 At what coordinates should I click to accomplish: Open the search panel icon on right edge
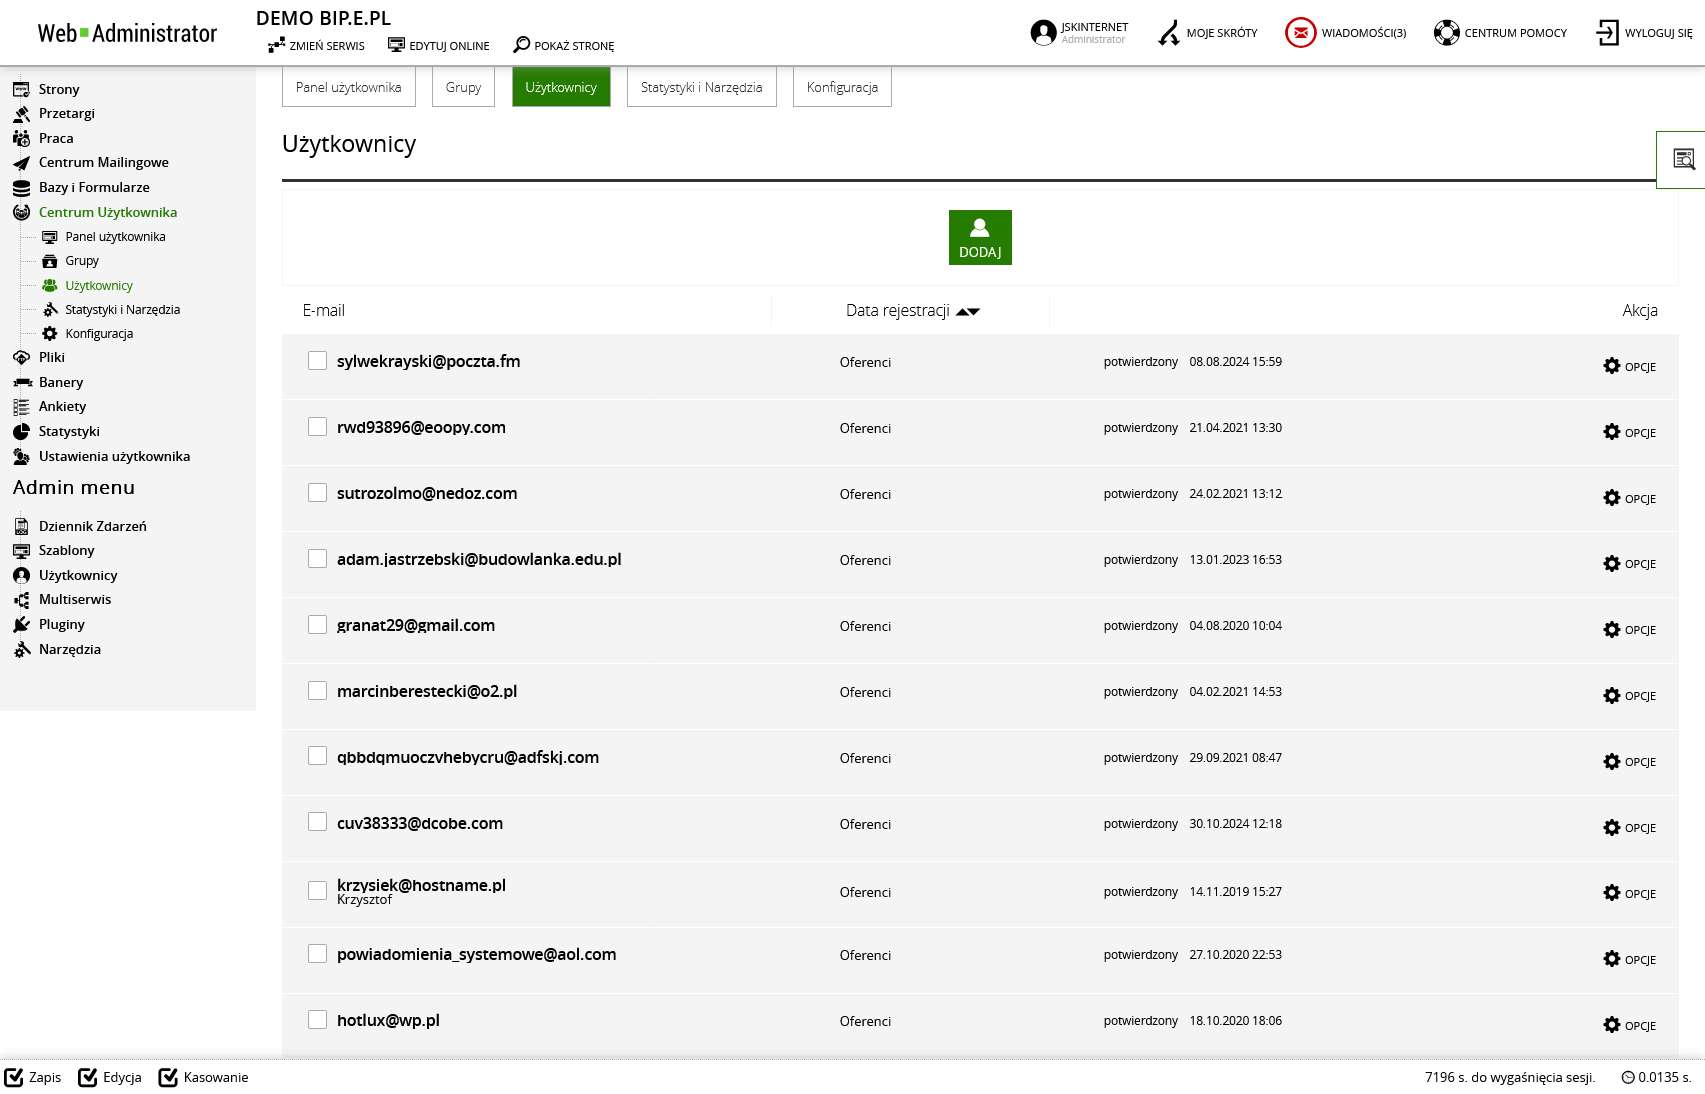click(x=1684, y=159)
